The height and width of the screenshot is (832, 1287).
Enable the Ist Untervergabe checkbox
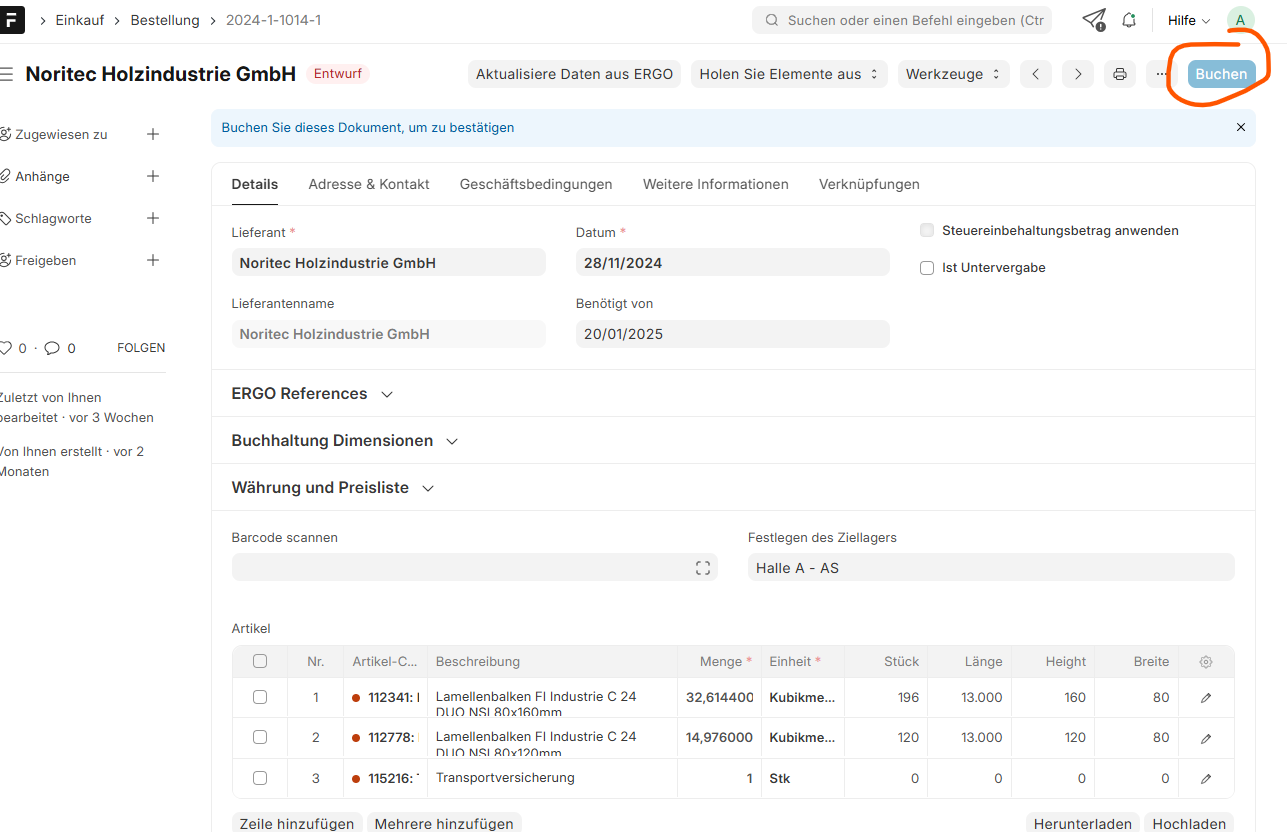click(927, 268)
